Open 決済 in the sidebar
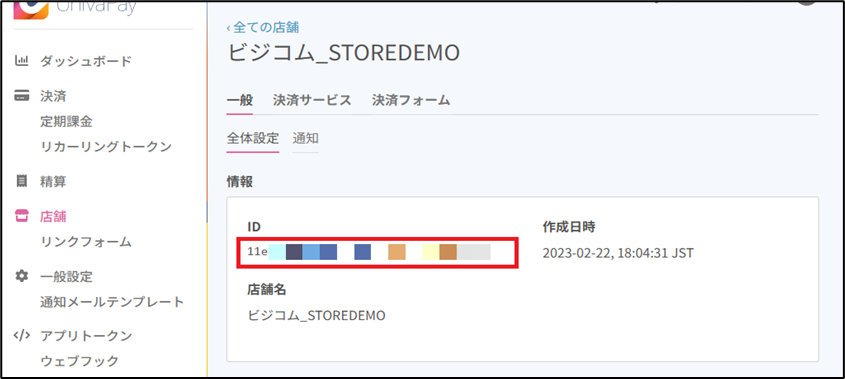Screen dimensions: 845x379 tap(53, 97)
